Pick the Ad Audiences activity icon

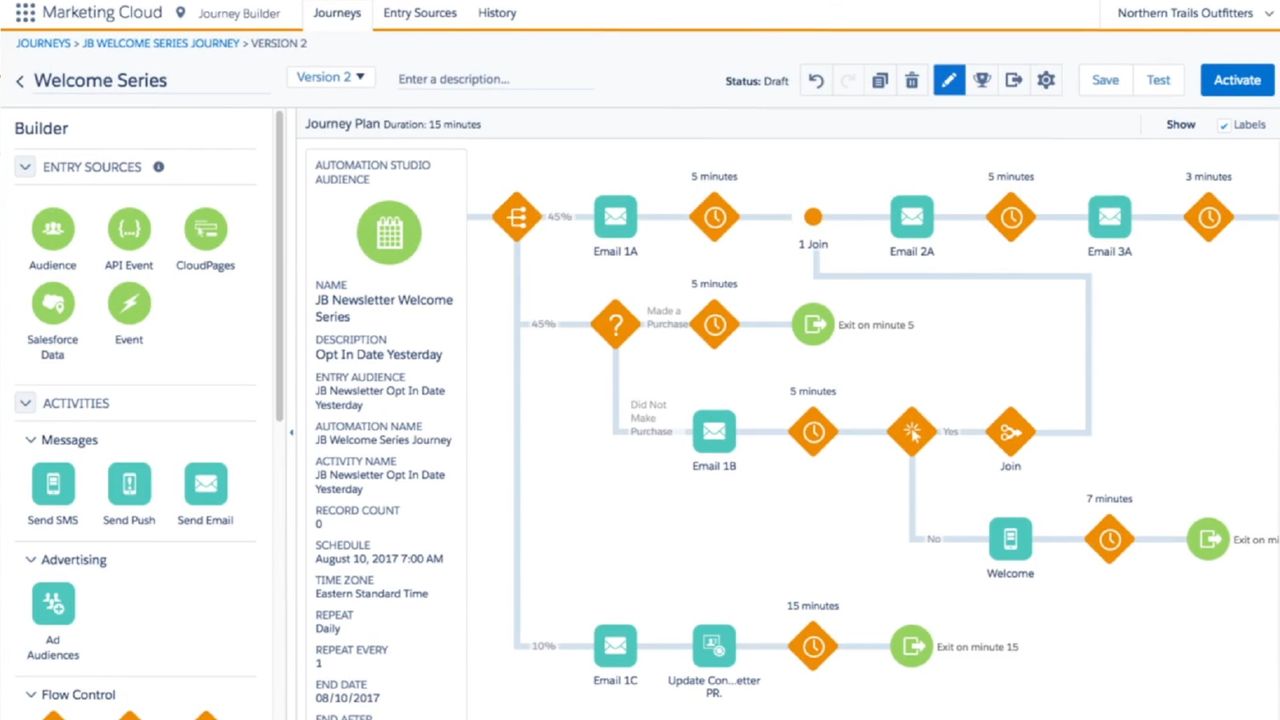[x=53, y=604]
